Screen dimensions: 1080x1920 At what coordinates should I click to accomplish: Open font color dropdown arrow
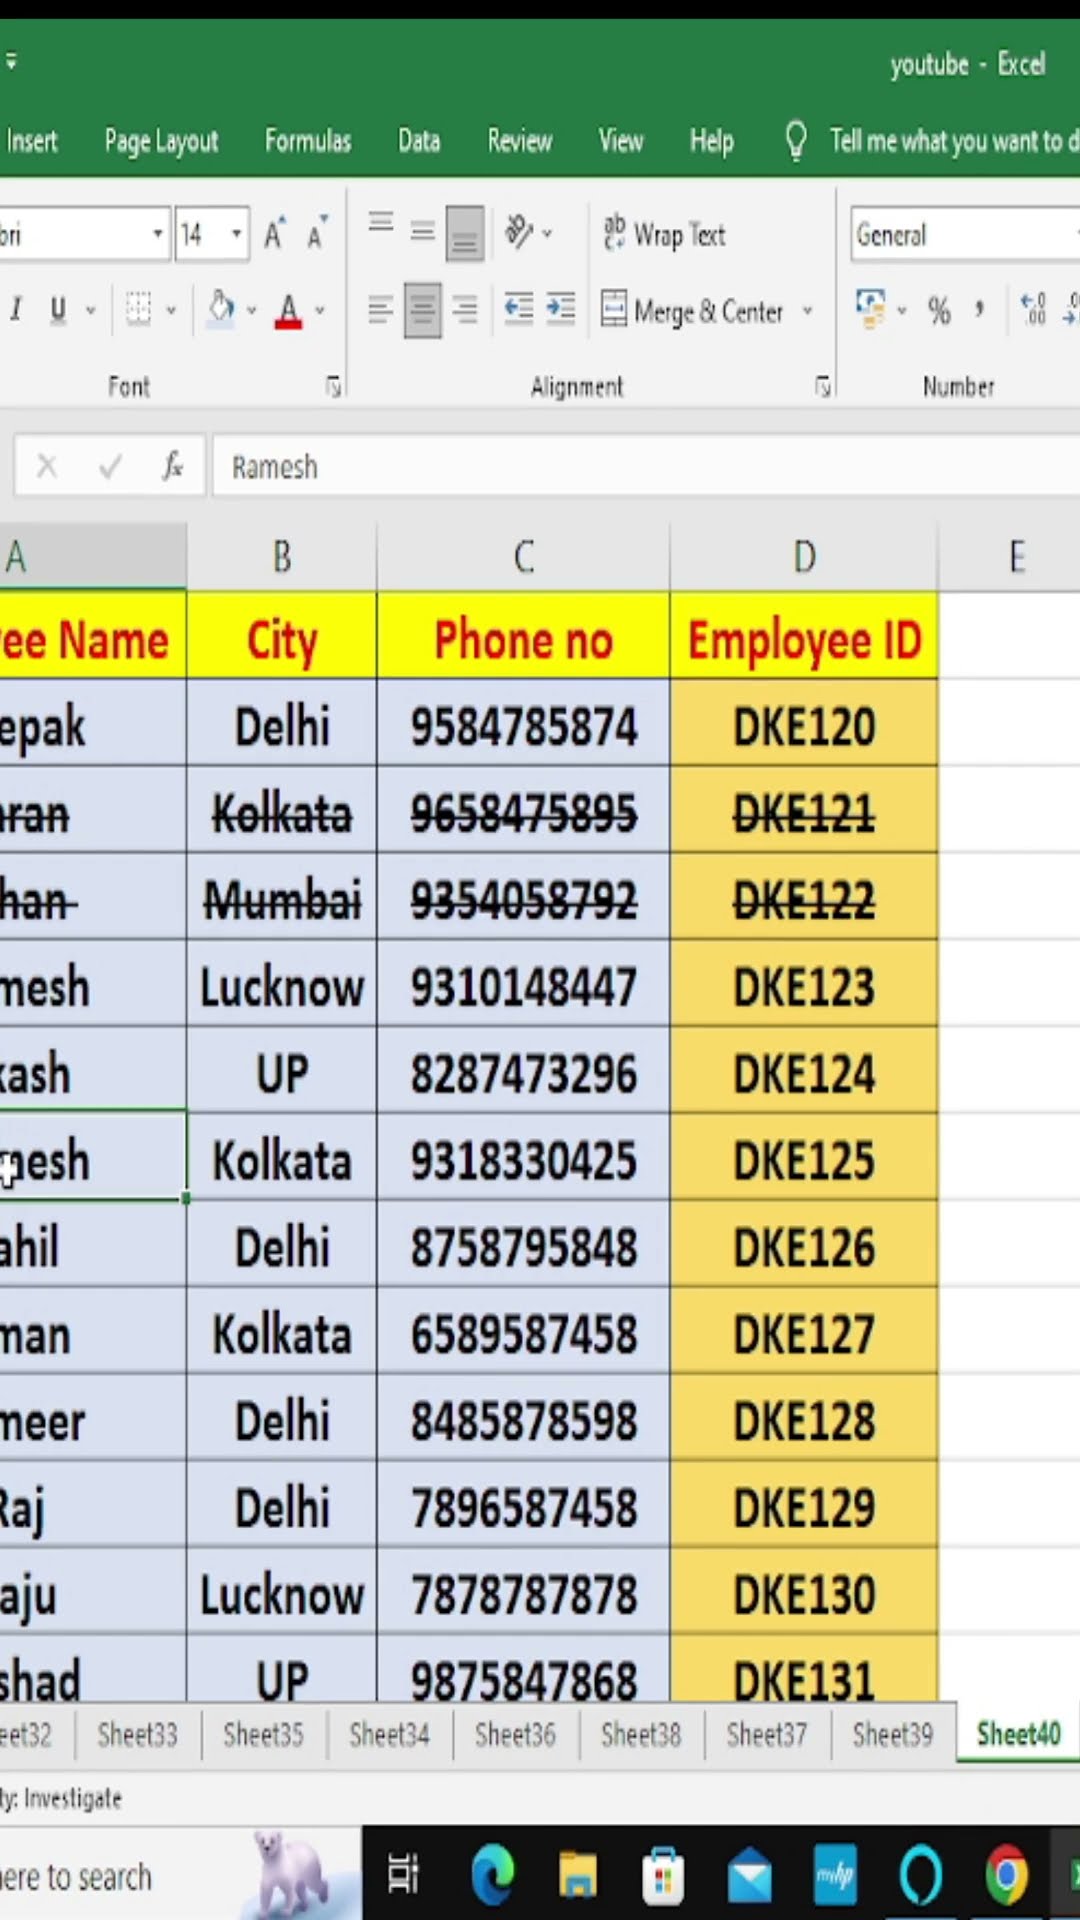pyautogui.click(x=320, y=310)
